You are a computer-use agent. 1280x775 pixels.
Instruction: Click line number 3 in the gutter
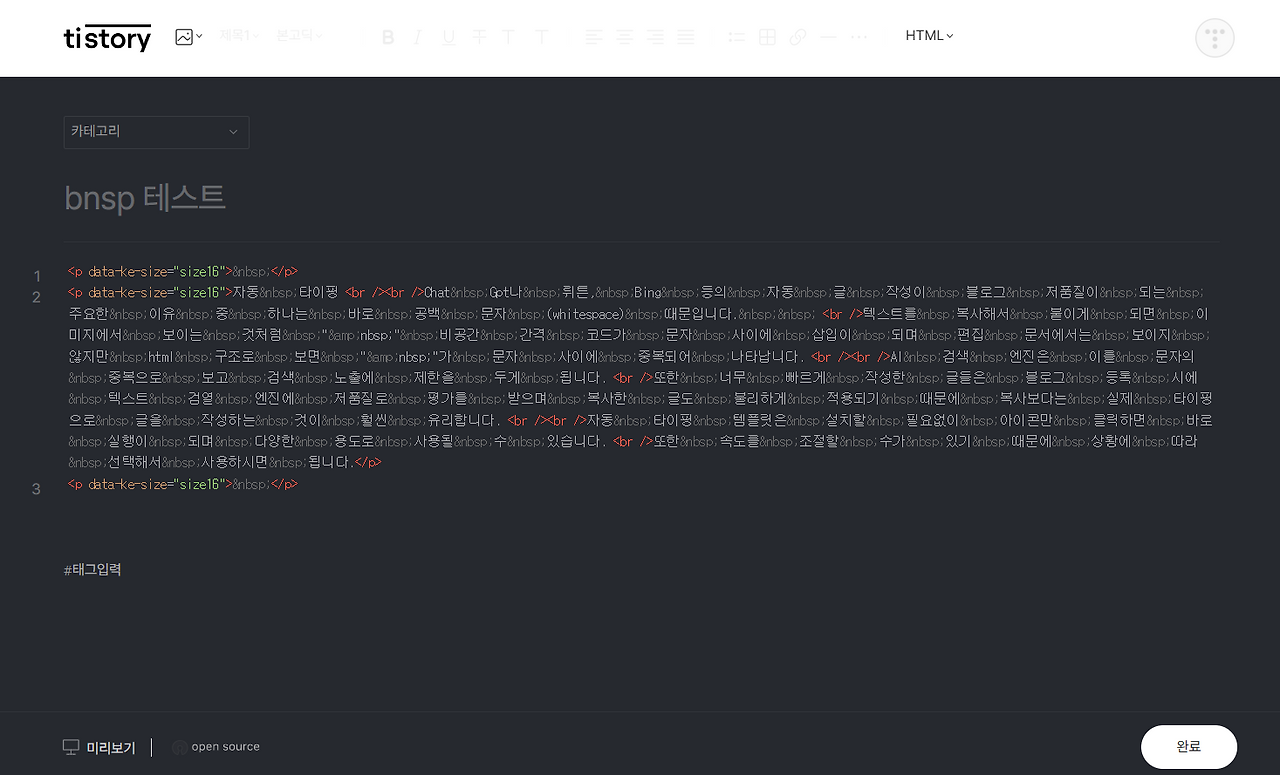point(37,489)
